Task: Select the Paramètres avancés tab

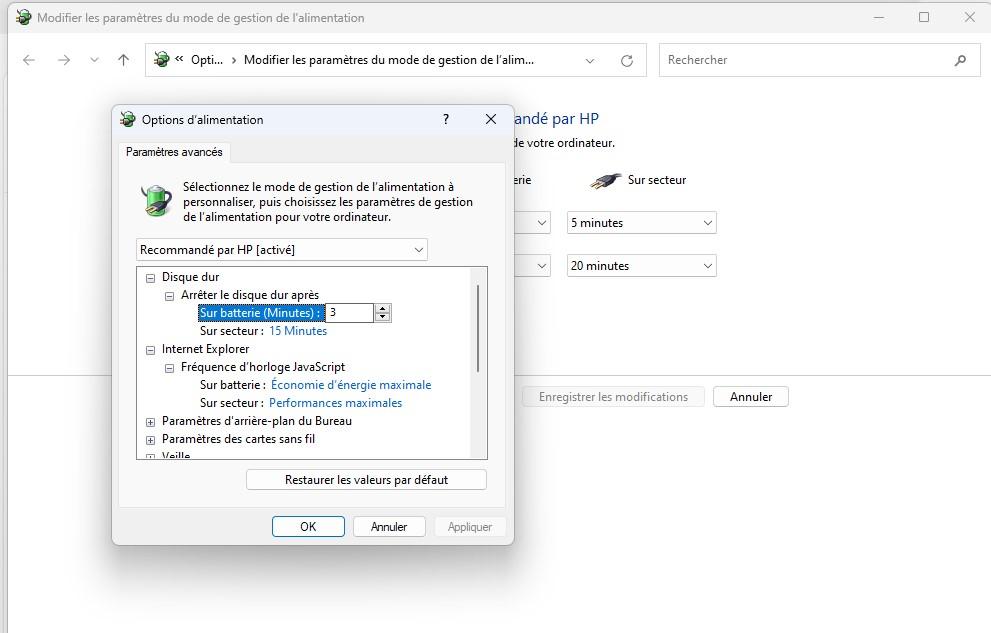Action: pyautogui.click(x=174, y=152)
